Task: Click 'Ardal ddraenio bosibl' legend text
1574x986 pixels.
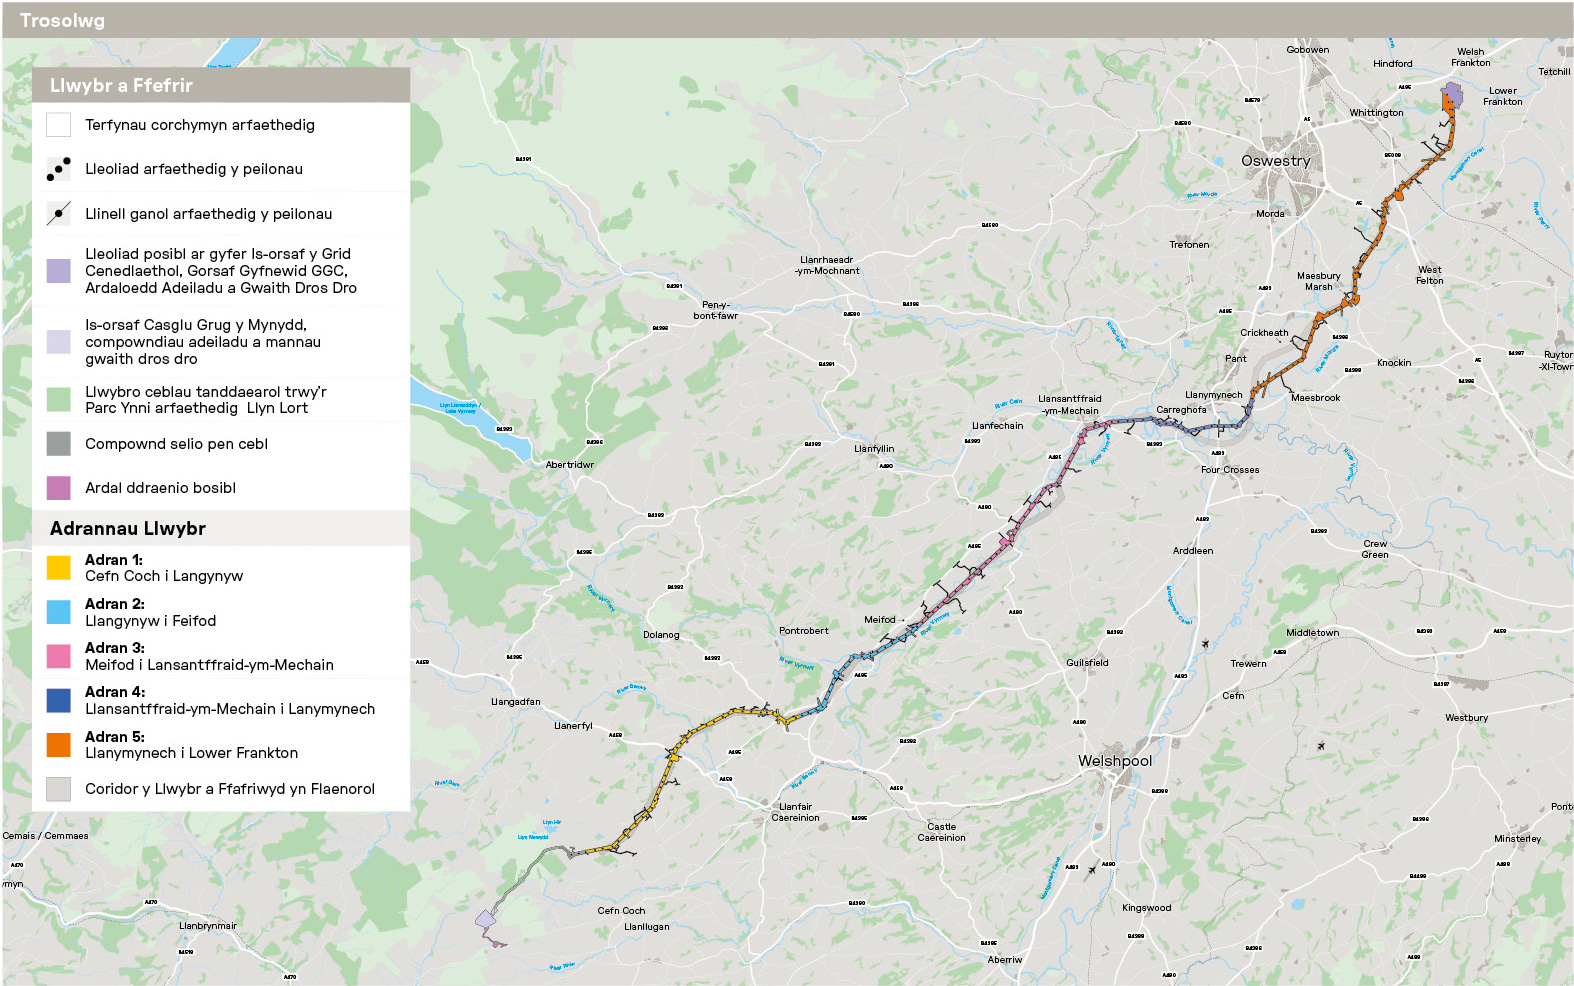Action: [x=161, y=488]
